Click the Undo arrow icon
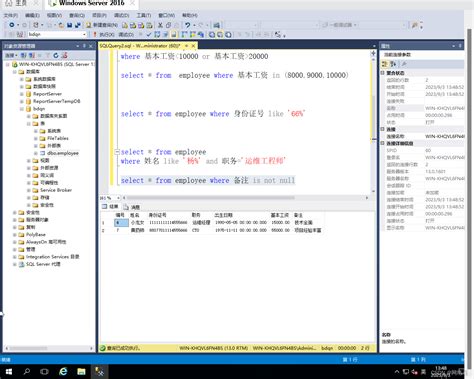474x379 pixels. coord(188,25)
